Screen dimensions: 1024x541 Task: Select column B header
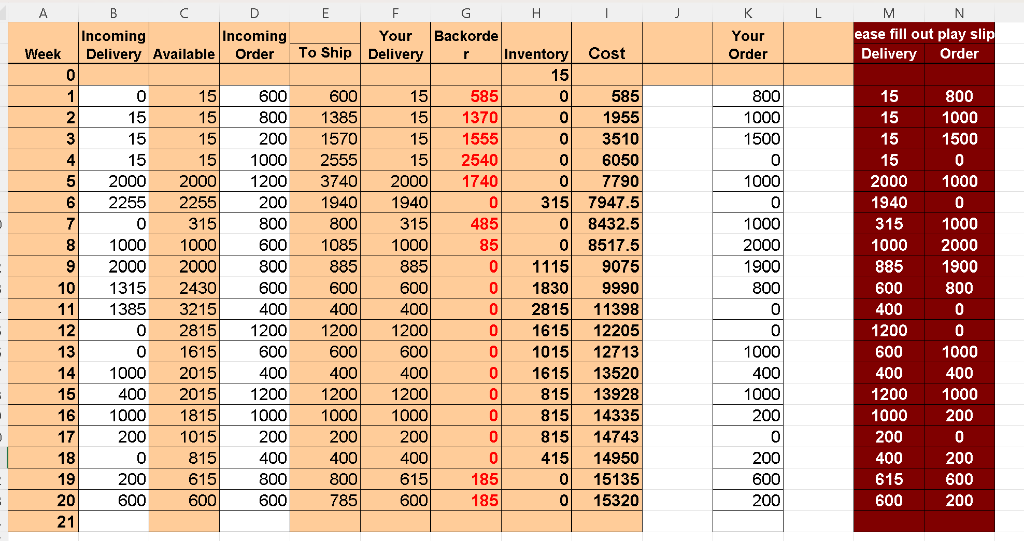[x=114, y=13]
